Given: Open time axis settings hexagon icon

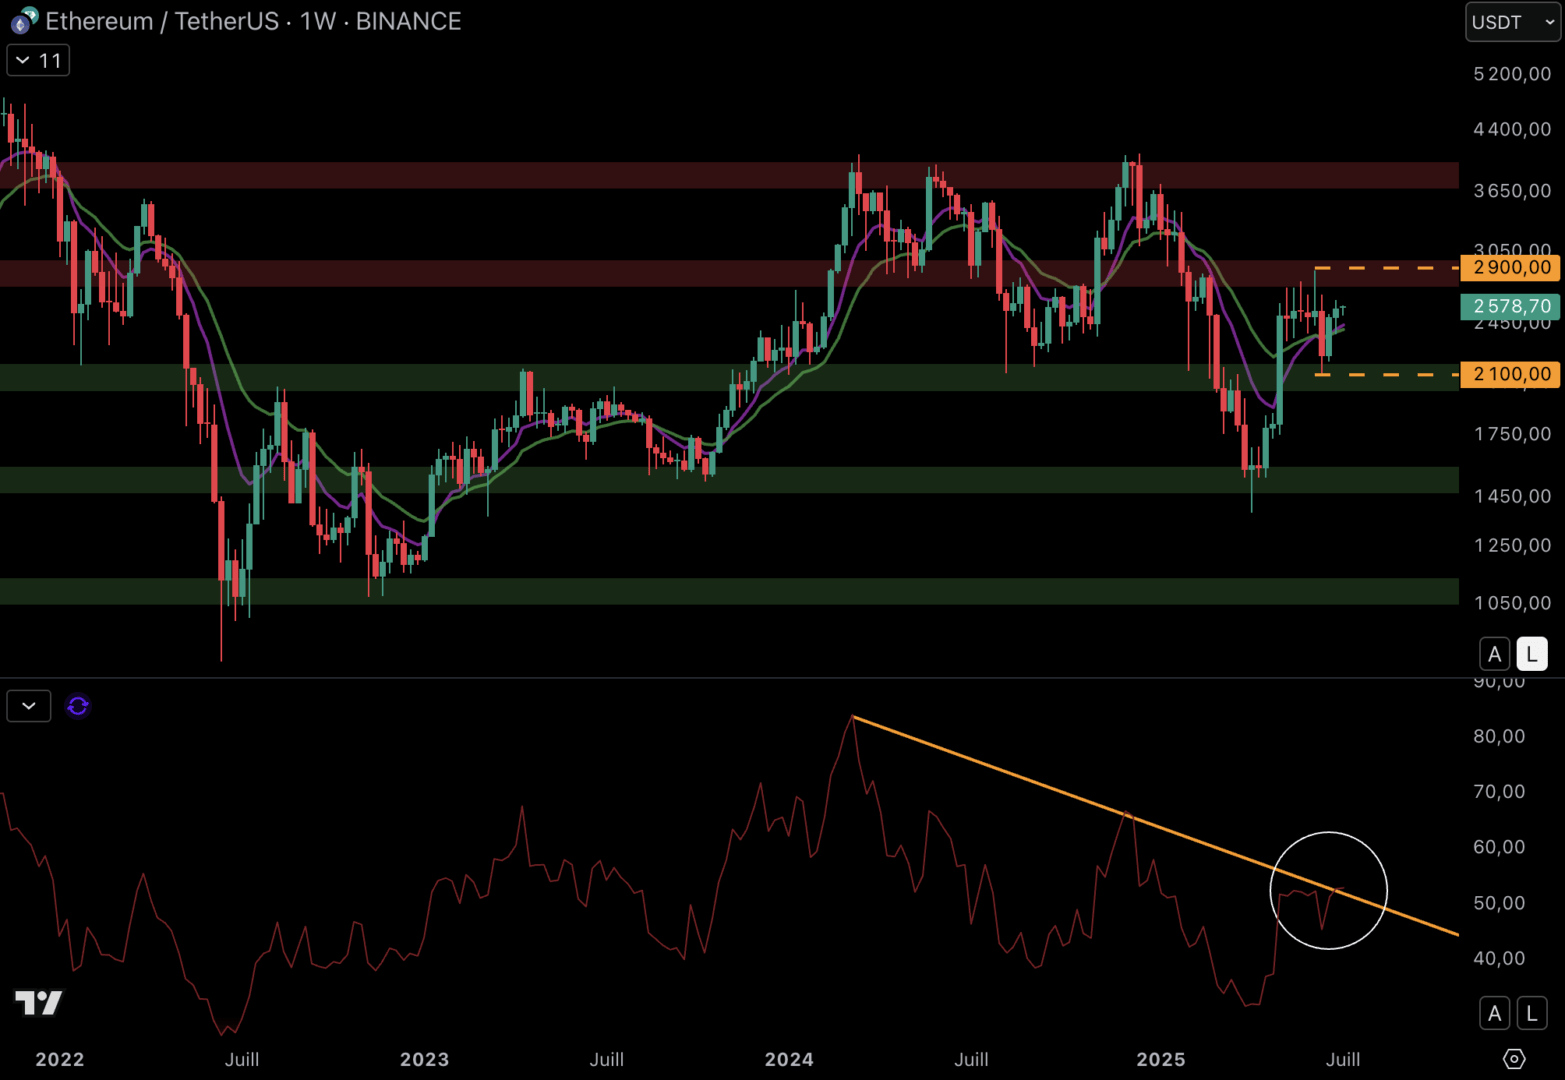Looking at the screenshot, I should tap(1514, 1059).
